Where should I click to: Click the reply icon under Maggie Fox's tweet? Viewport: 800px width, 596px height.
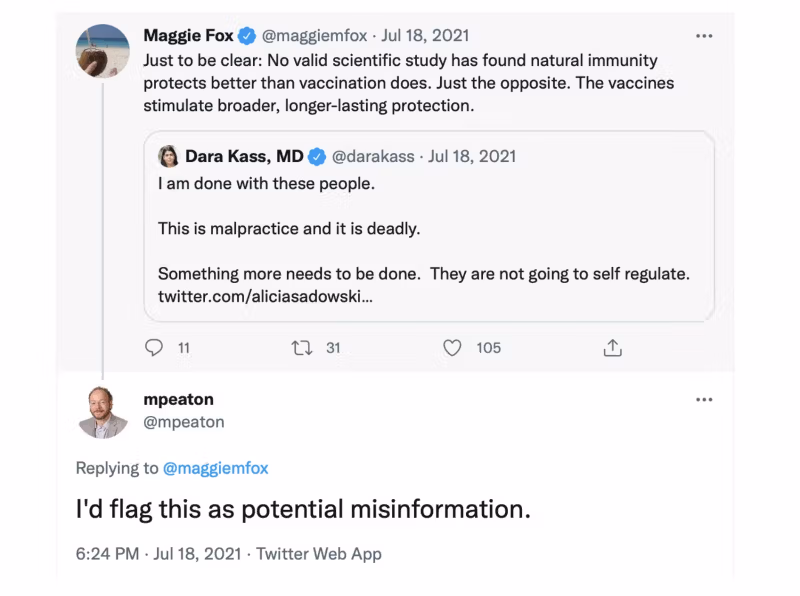click(154, 348)
